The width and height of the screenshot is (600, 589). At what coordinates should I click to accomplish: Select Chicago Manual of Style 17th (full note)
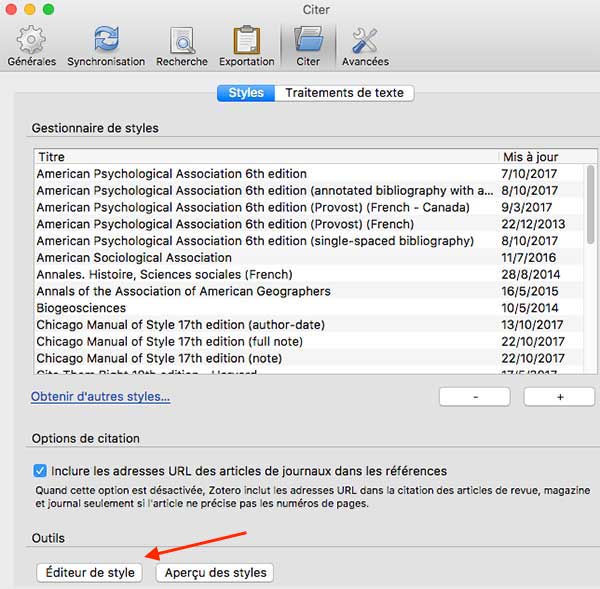coord(308,341)
